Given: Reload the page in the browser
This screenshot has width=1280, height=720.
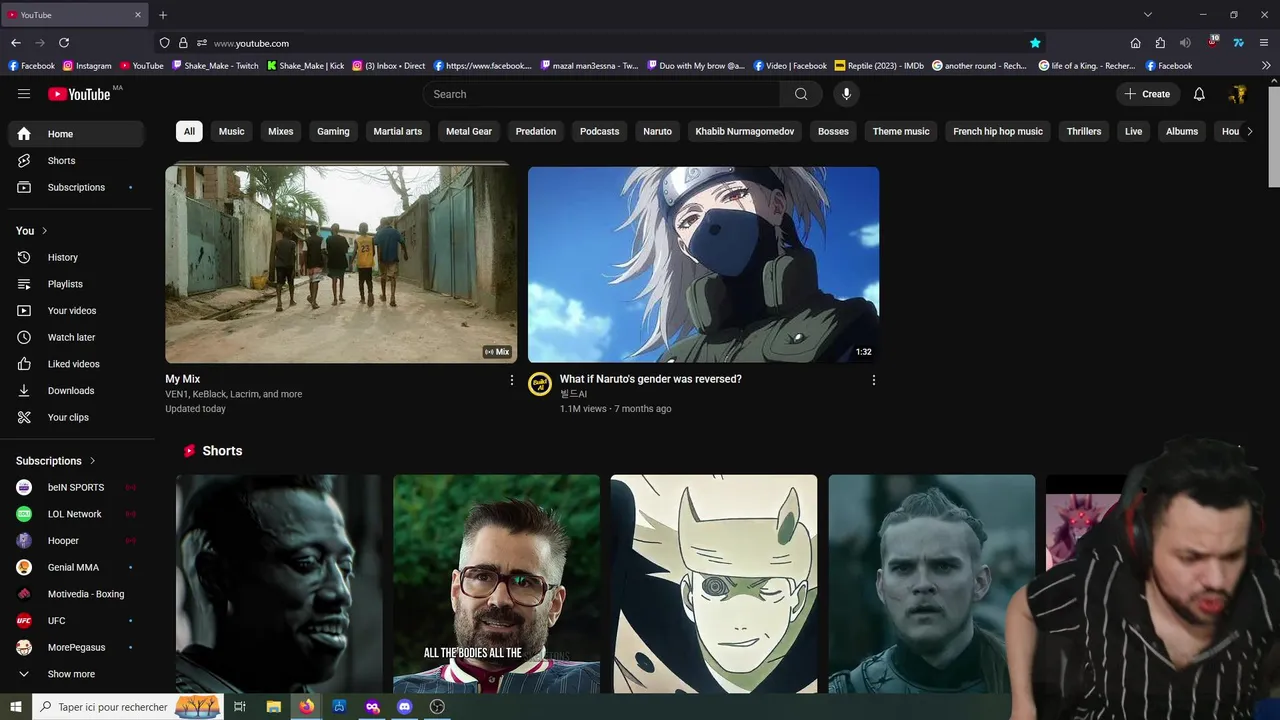Looking at the screenshot, I should pos(64,43).
